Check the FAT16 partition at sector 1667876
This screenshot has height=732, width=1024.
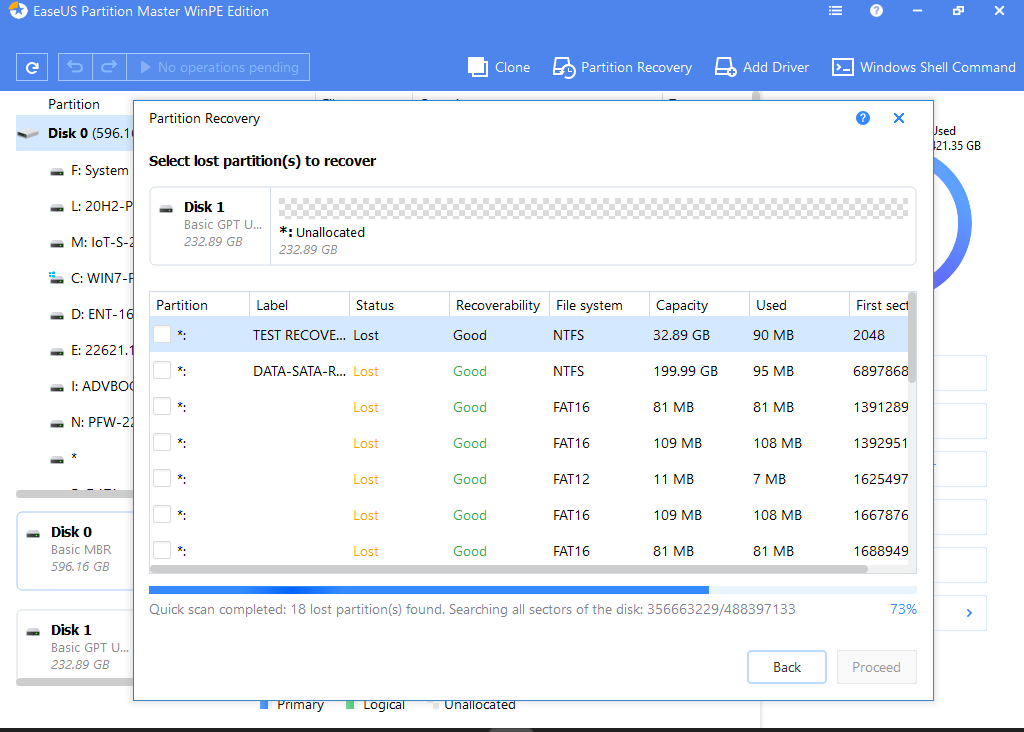[162, 515]
